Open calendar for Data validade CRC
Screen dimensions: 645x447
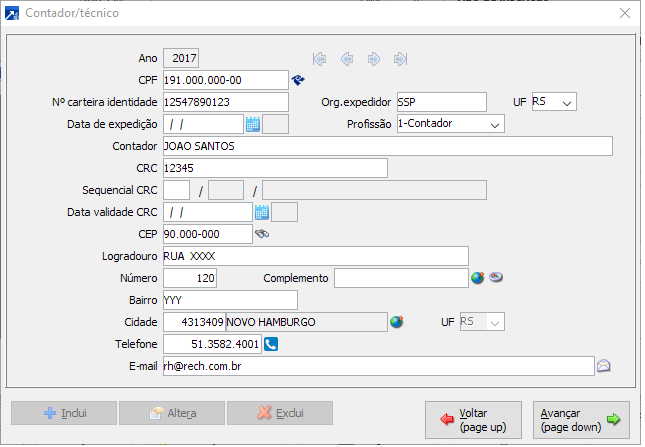tap(262, 212)
